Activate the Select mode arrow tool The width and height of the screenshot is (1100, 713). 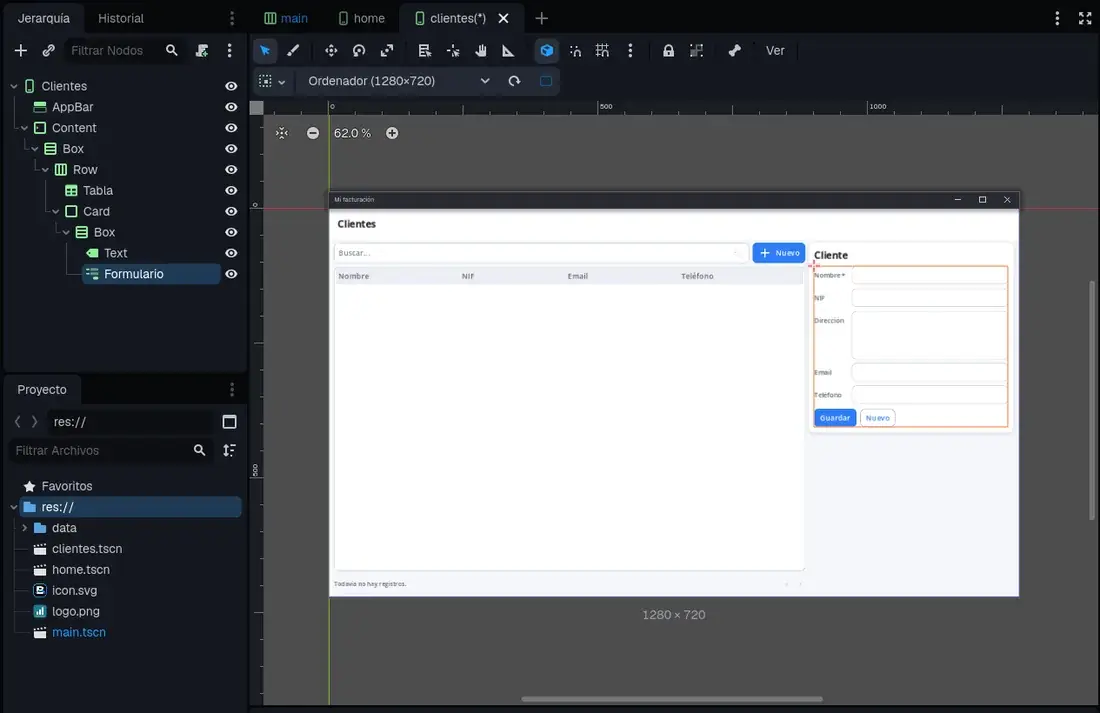click(x=265, y=51)
